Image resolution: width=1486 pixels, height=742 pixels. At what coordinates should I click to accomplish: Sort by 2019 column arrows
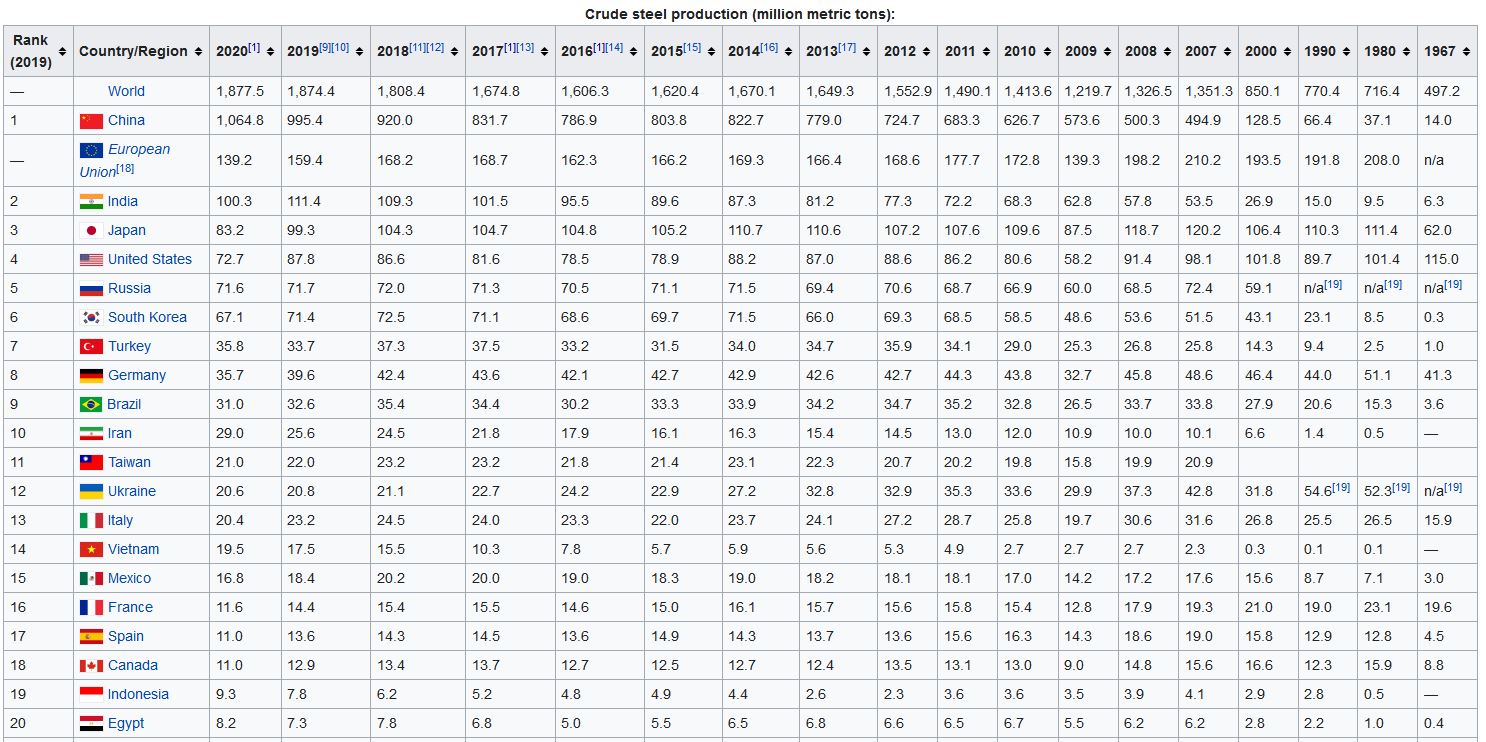(359, 51)
